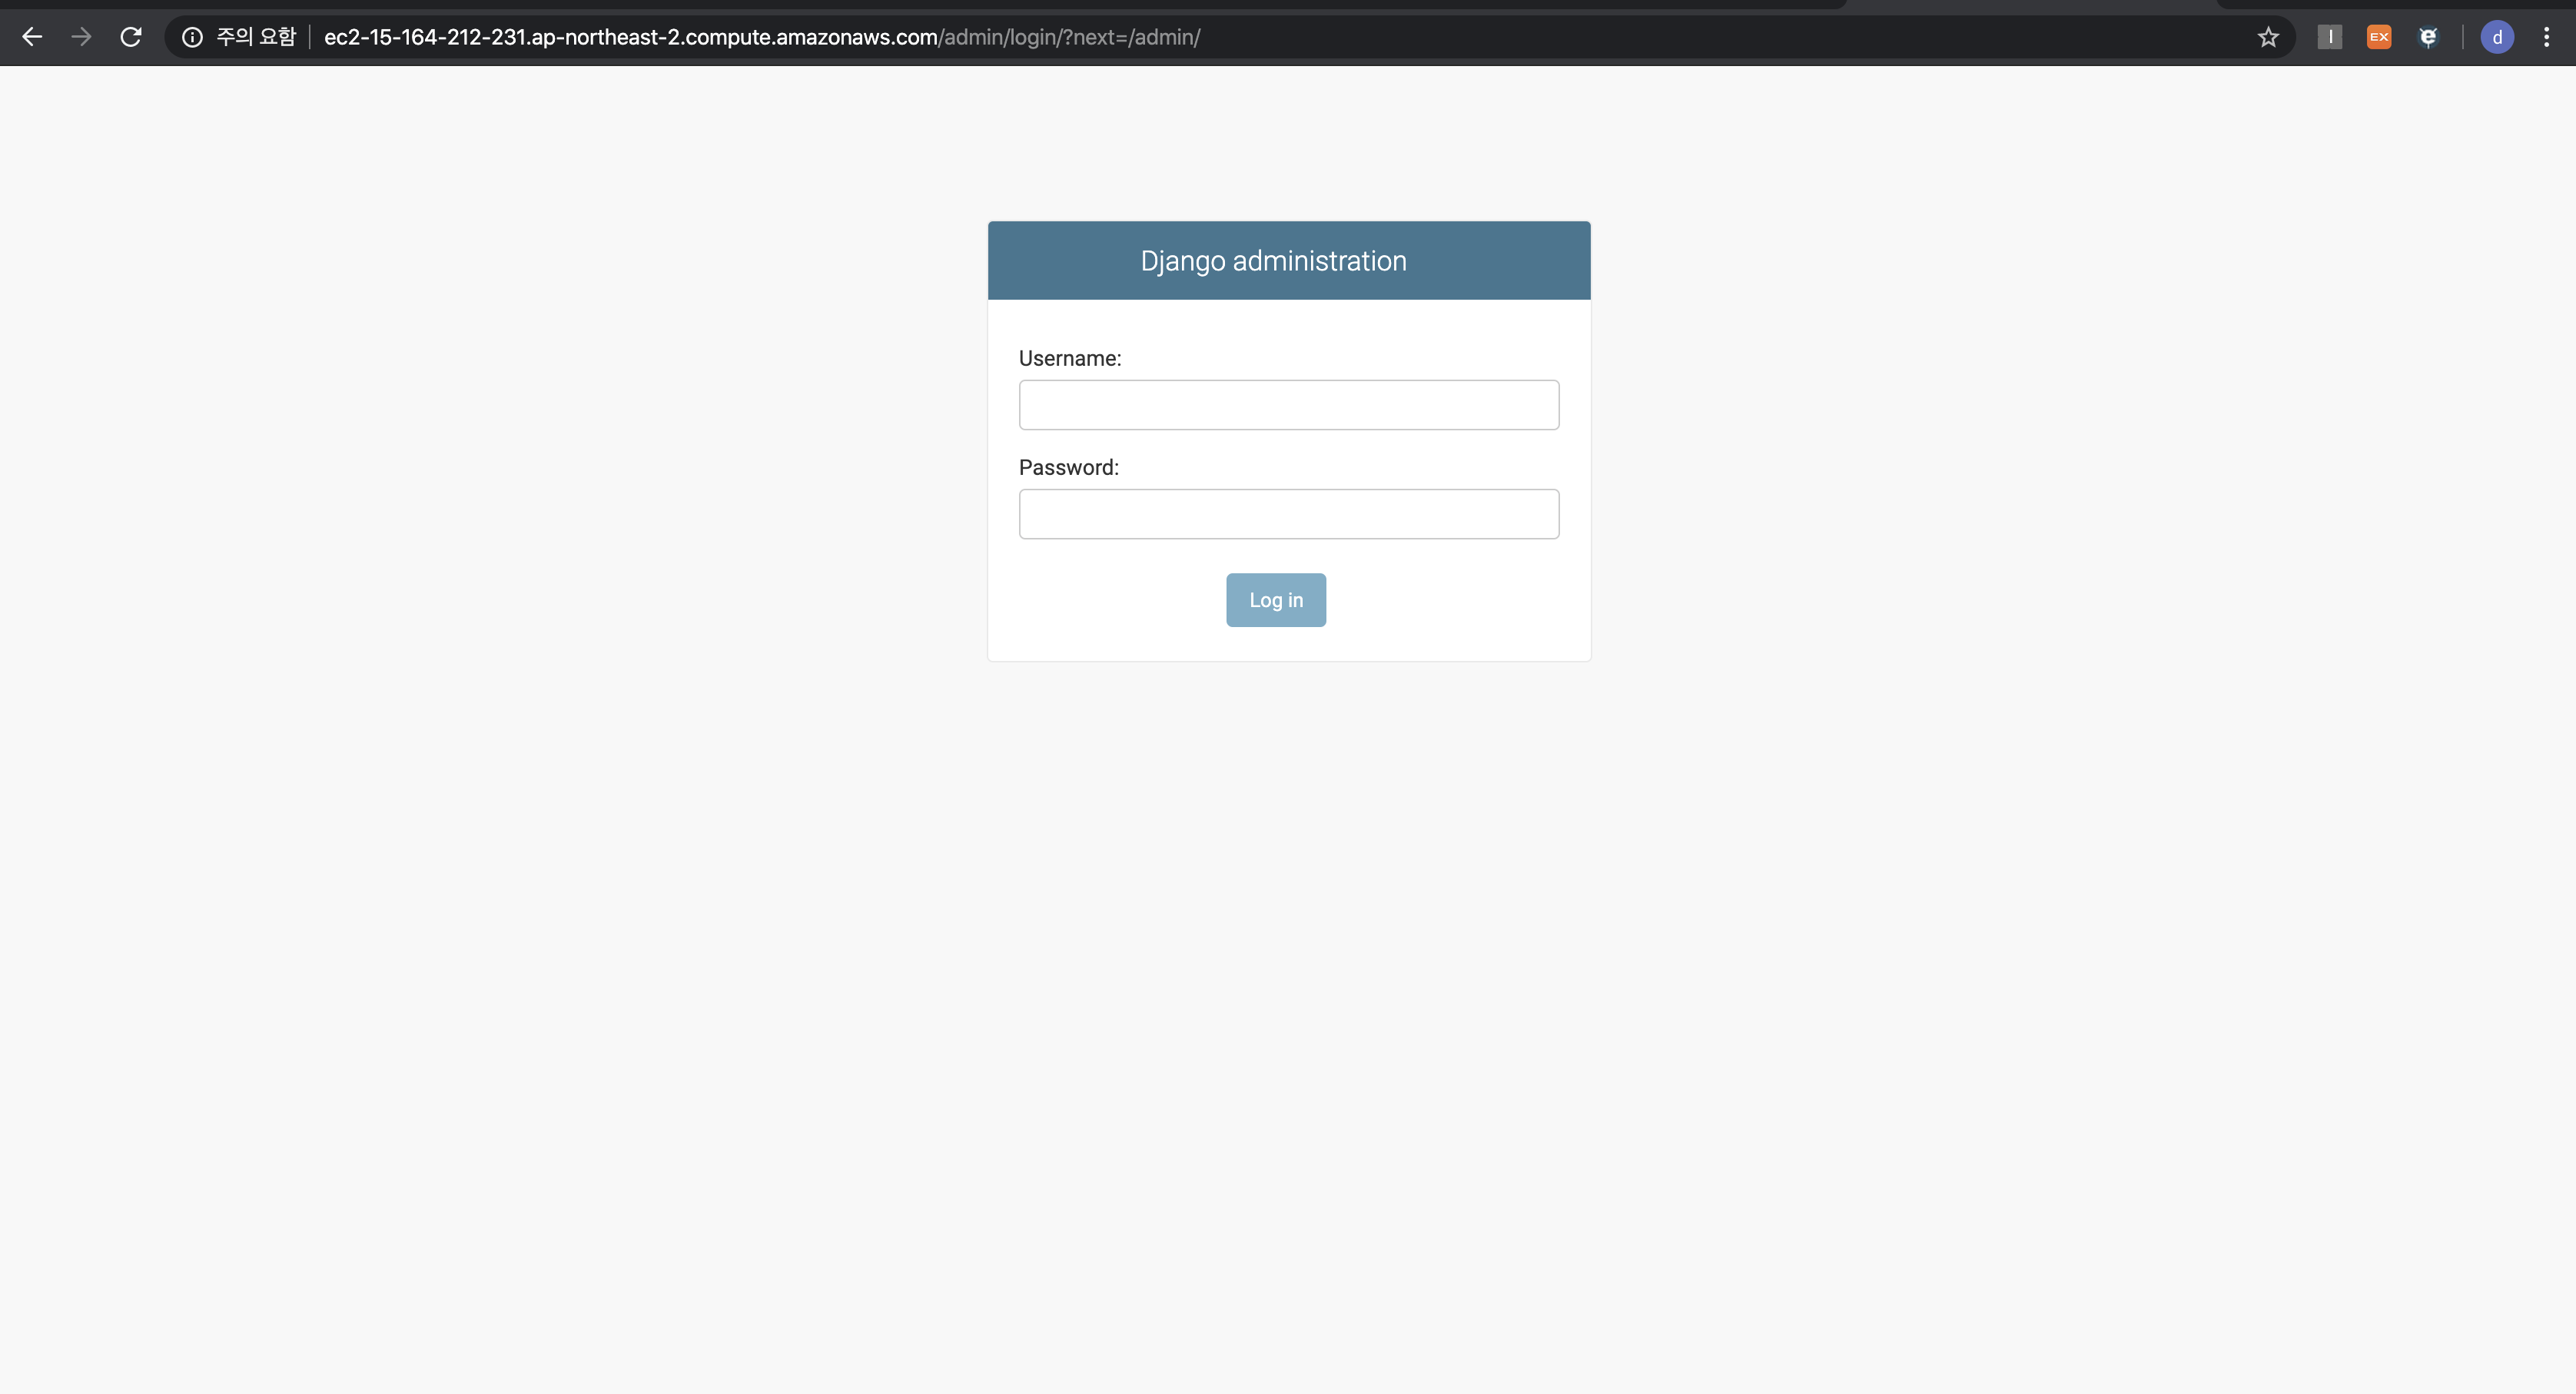Viewport: 2576px width, 1394px height.
Task: Click the dark circular "e" extension icon
Action: pyautogui.click(x=2428, y=37)
